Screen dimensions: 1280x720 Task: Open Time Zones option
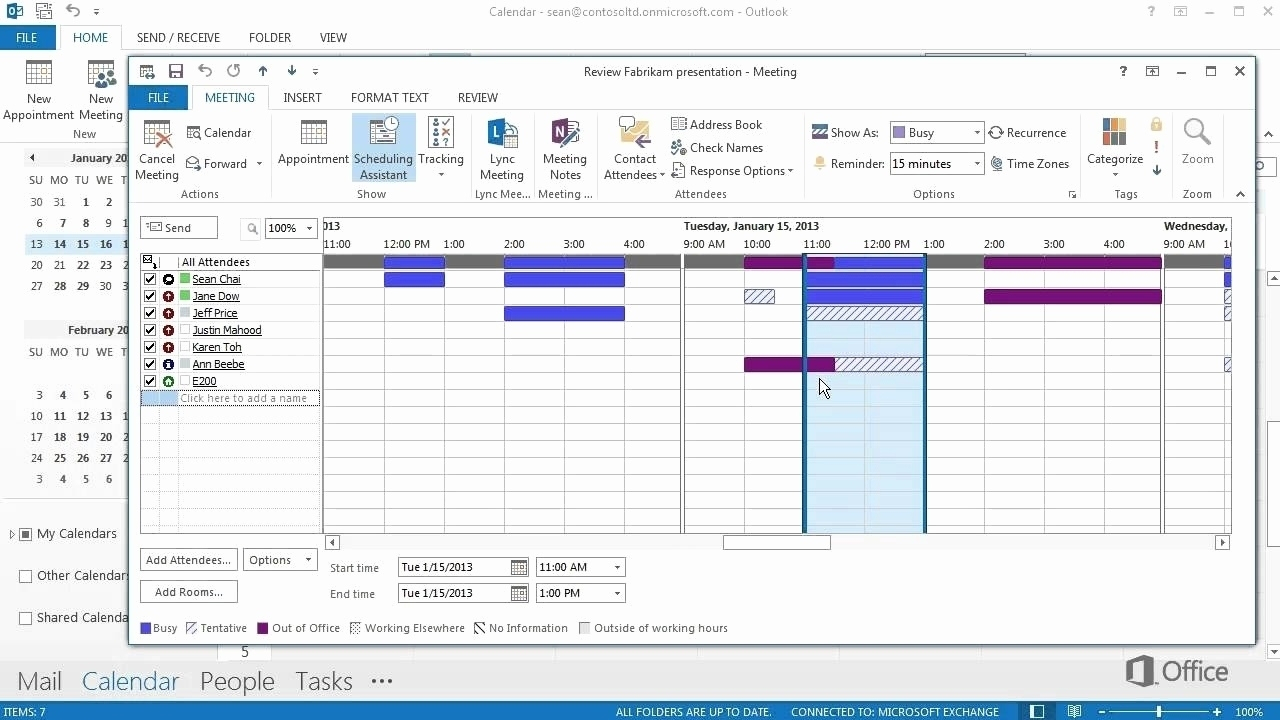click(1030, 163)
